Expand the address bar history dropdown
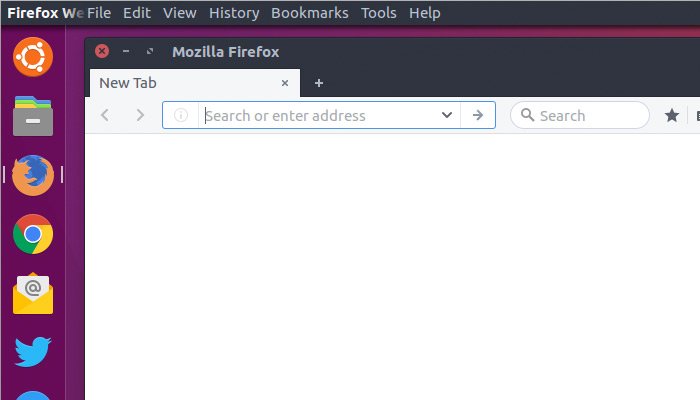700x400 pixels. click(x=446, y=115)
